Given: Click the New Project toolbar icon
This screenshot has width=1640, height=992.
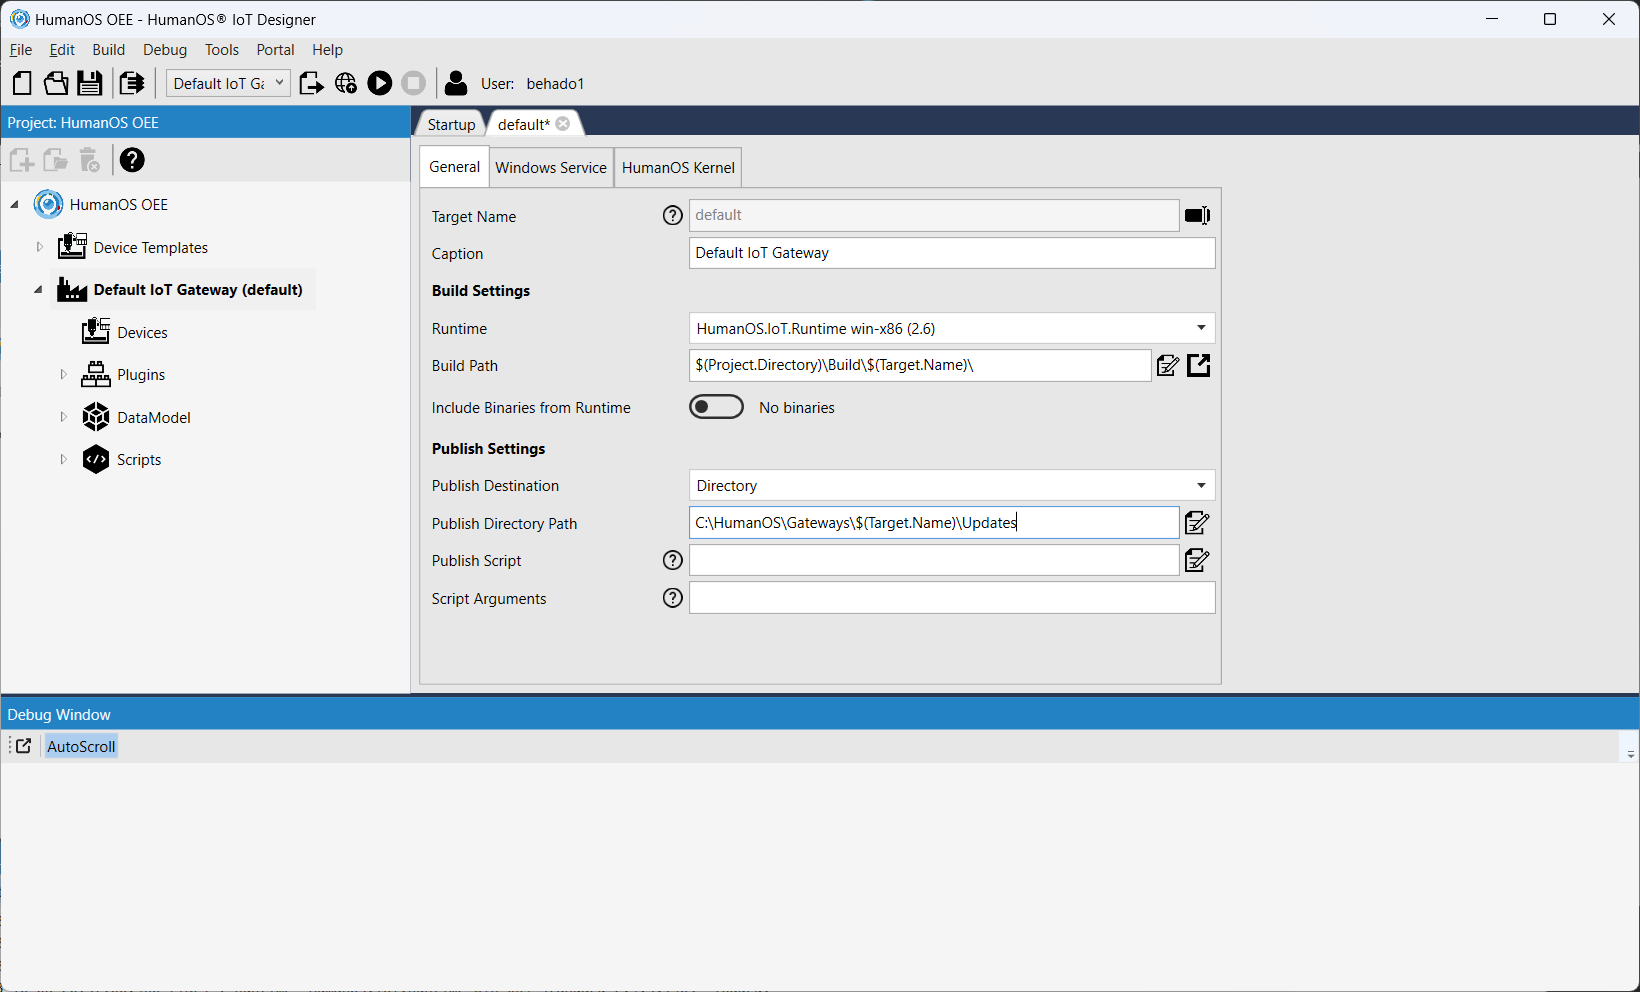Looking at the screenshot, I should pos(22,83).
